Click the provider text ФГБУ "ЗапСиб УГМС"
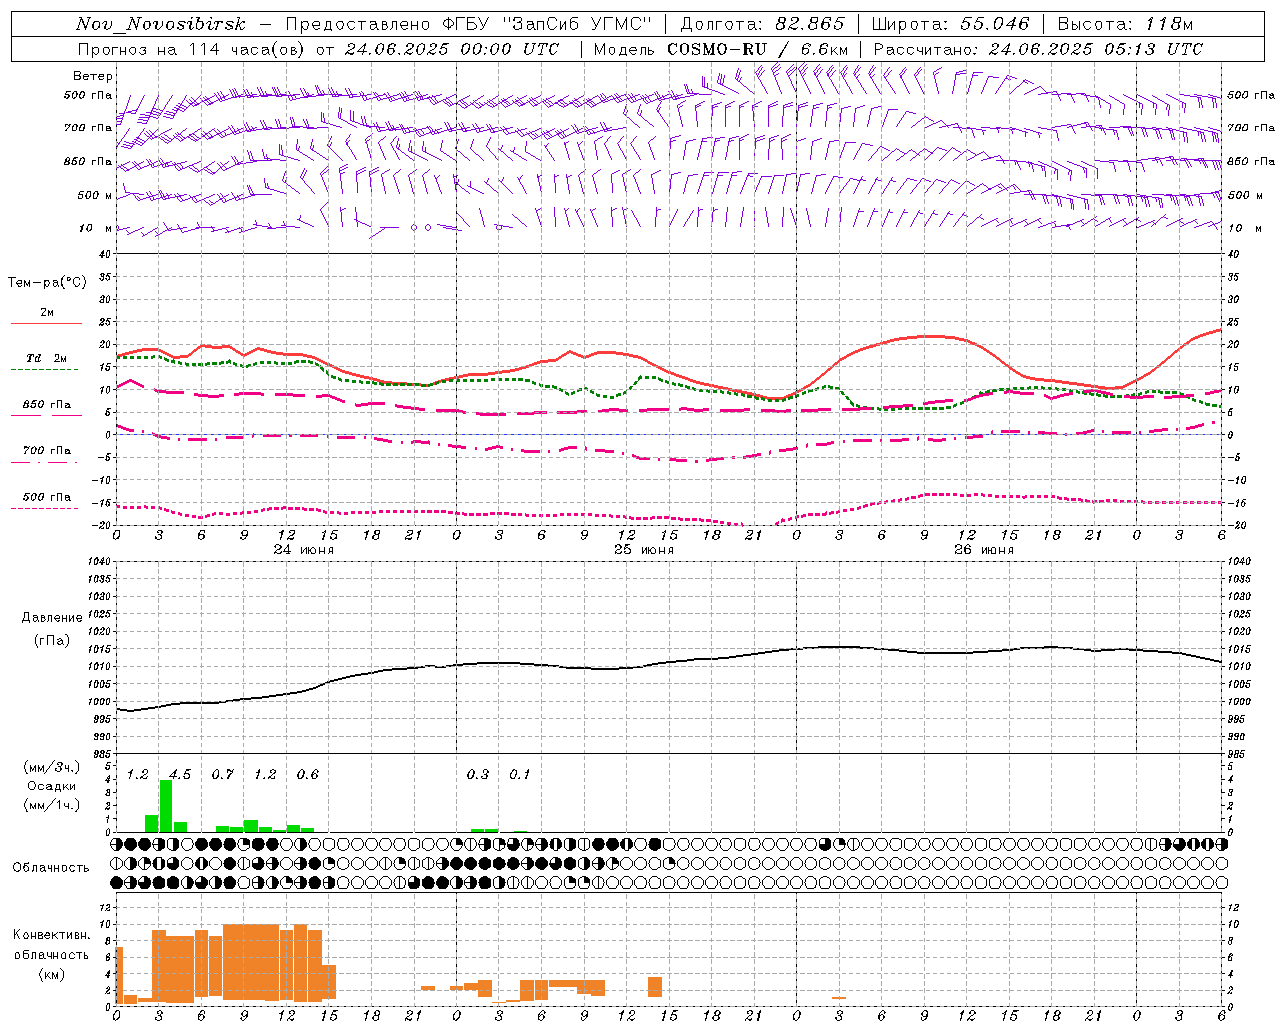Image resolution: width=1280 pixels, height=1024 pixels. coord(547,24)
